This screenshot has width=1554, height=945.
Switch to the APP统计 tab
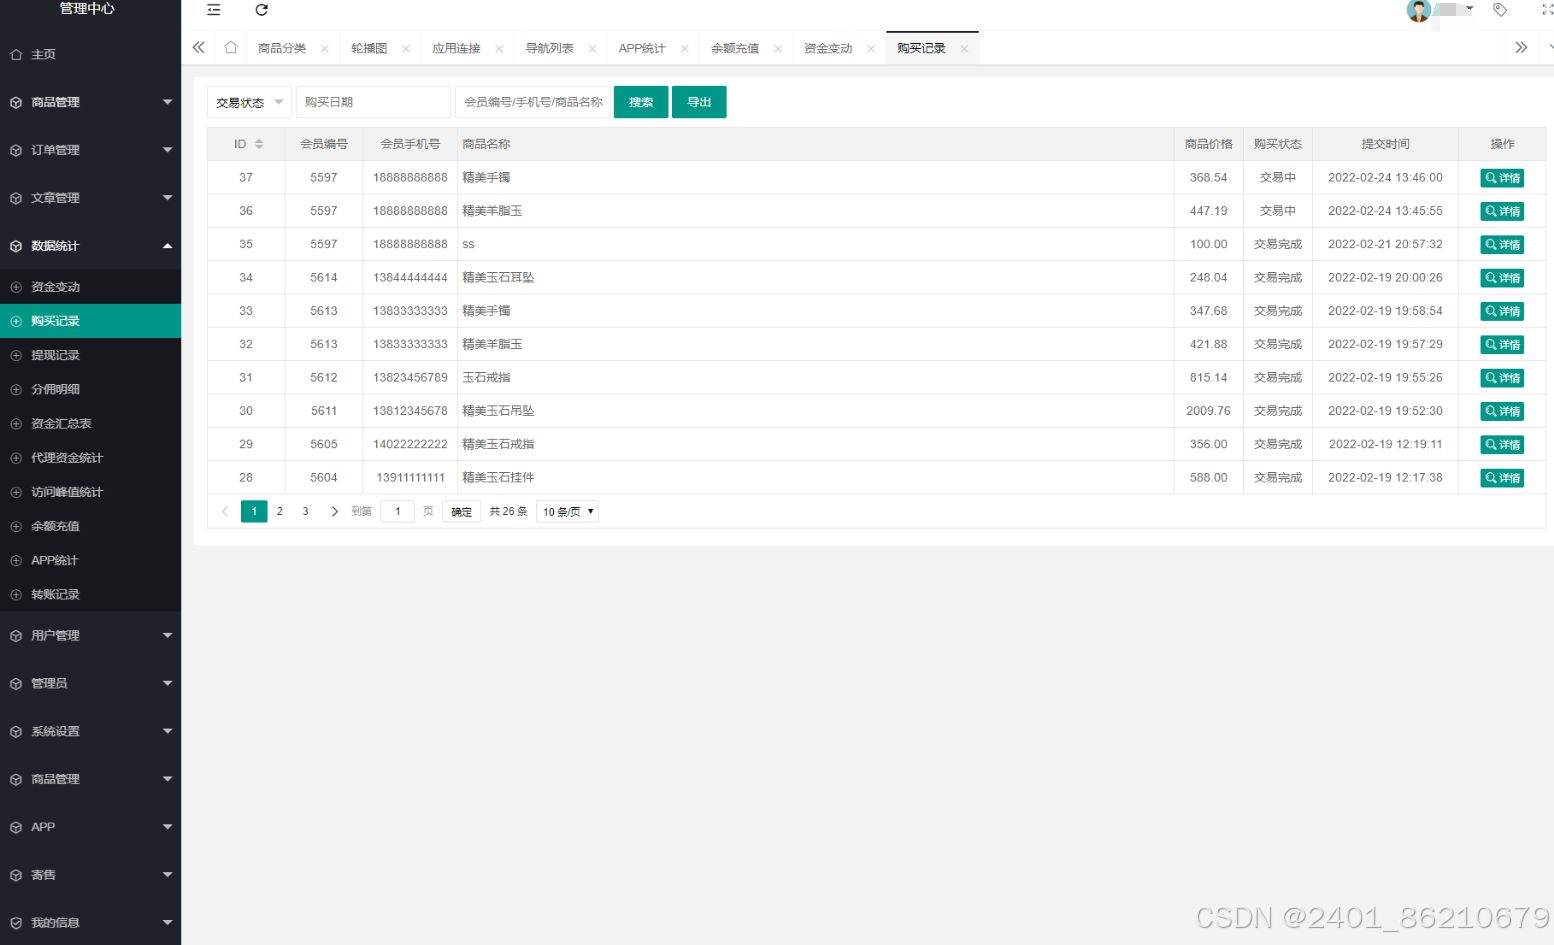643,46
